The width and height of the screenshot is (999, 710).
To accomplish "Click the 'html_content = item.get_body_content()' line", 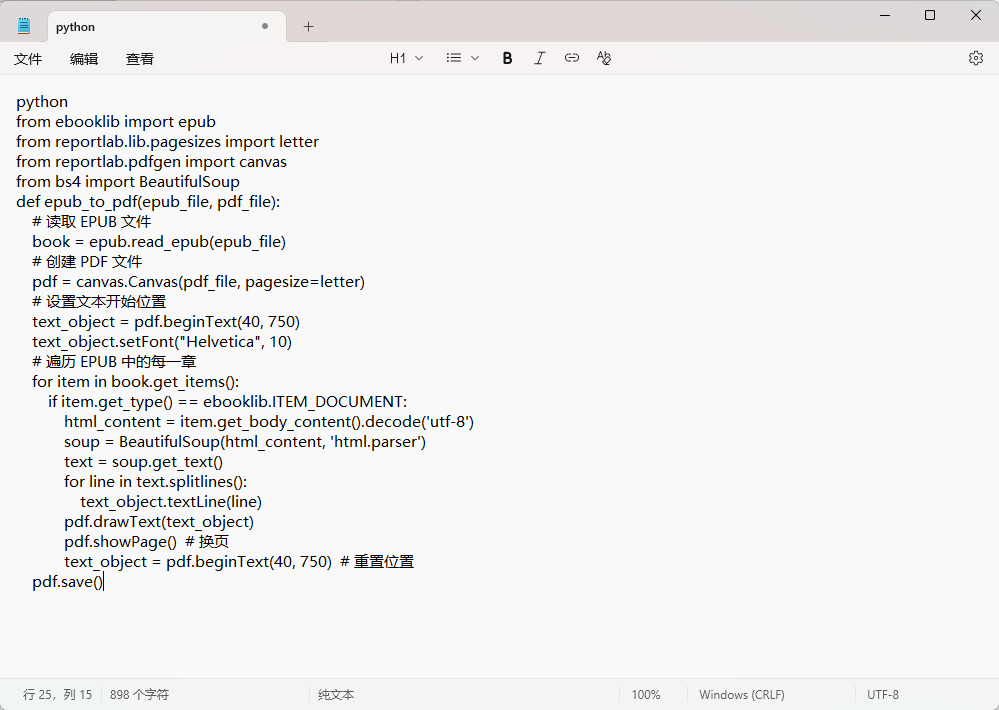I will pyautogui.click(x=269, y=422).
